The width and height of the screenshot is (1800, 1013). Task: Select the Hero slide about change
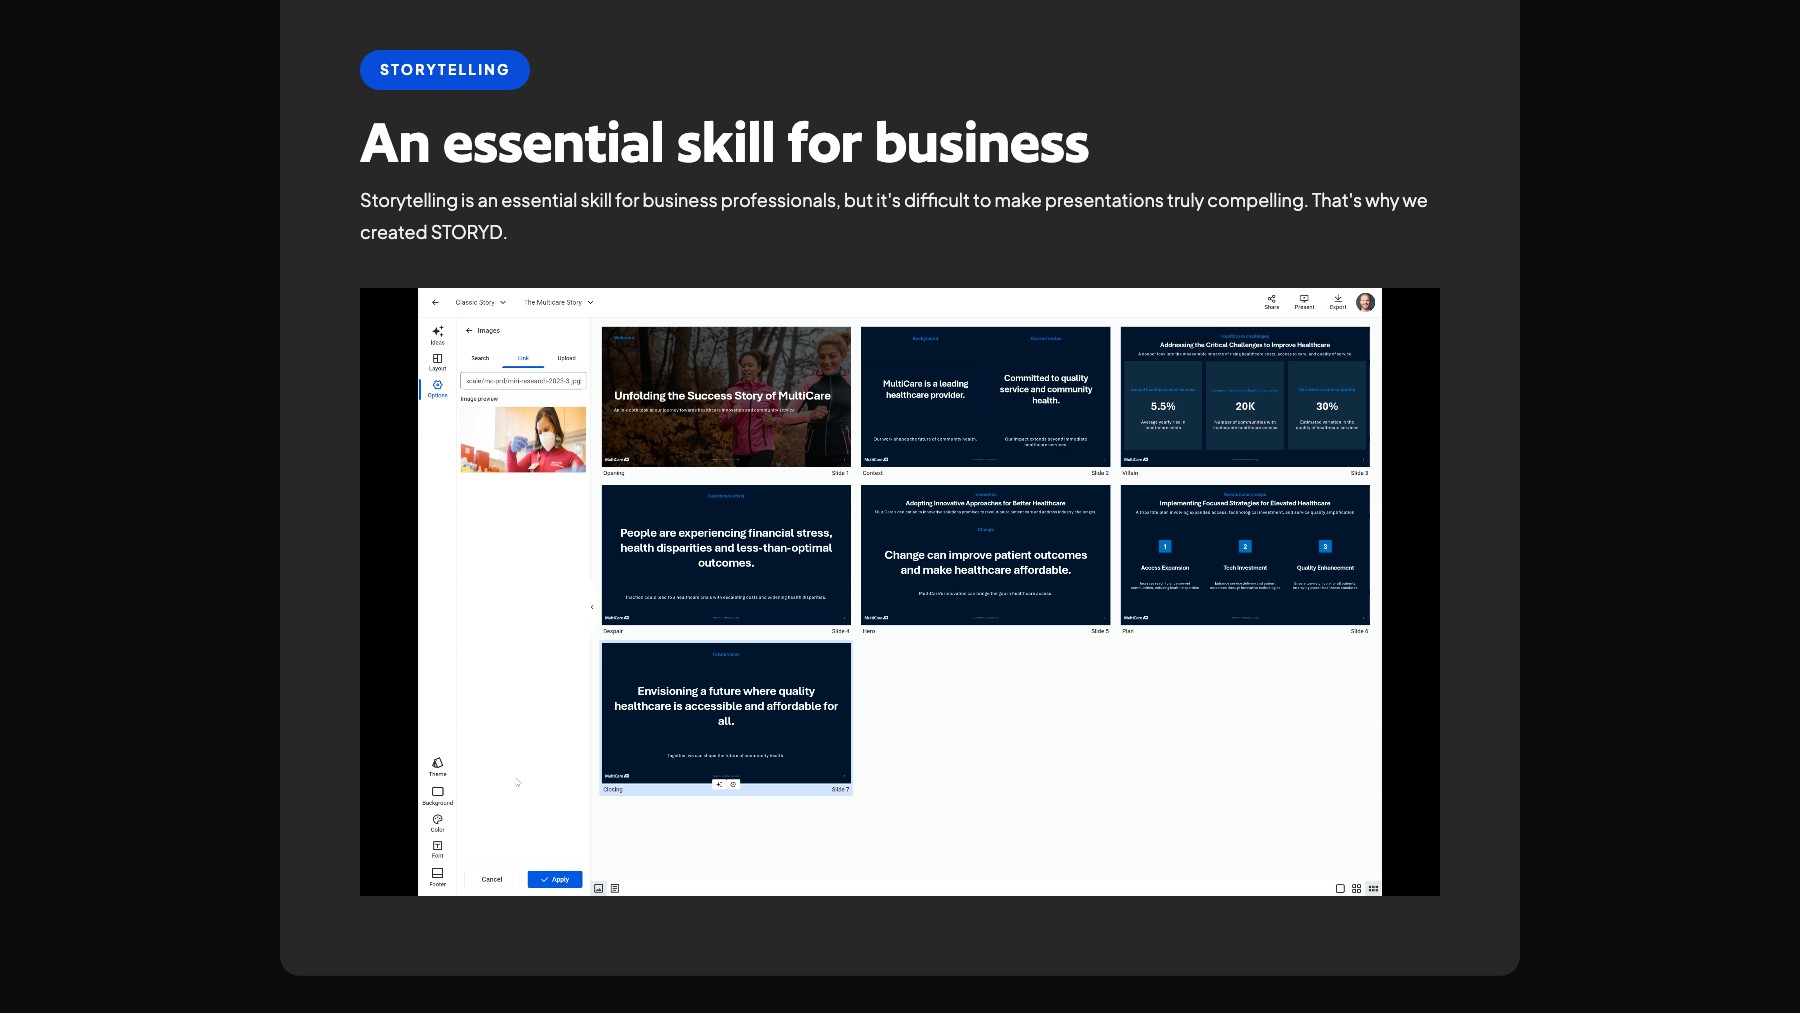[x=985, y=555]
